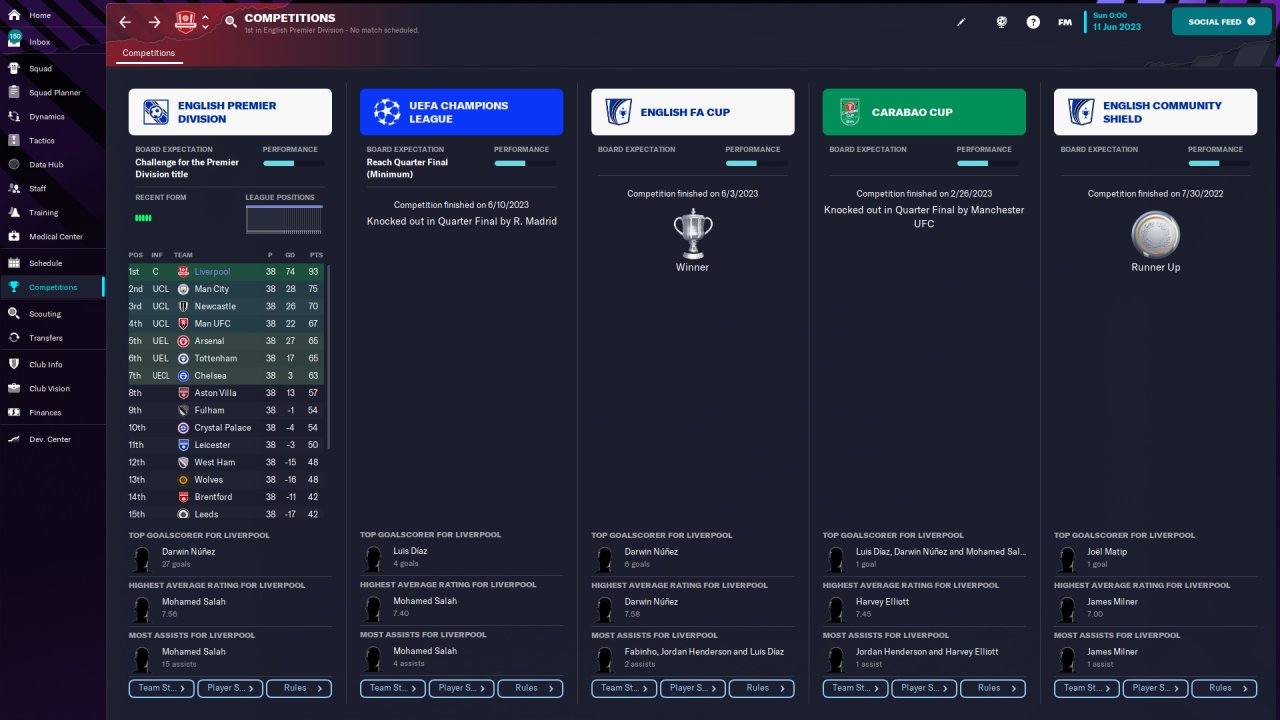
Task: Open the Social Feed
Action: (x=1222, y=22)
